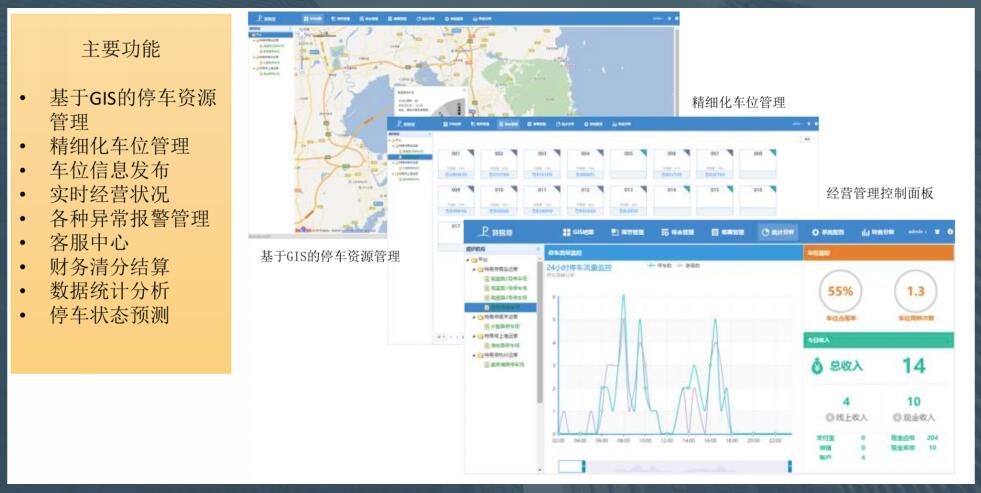981x493 pixels.
Task: Click the 现金收入 label in the income panel
Action: [916, 417]
